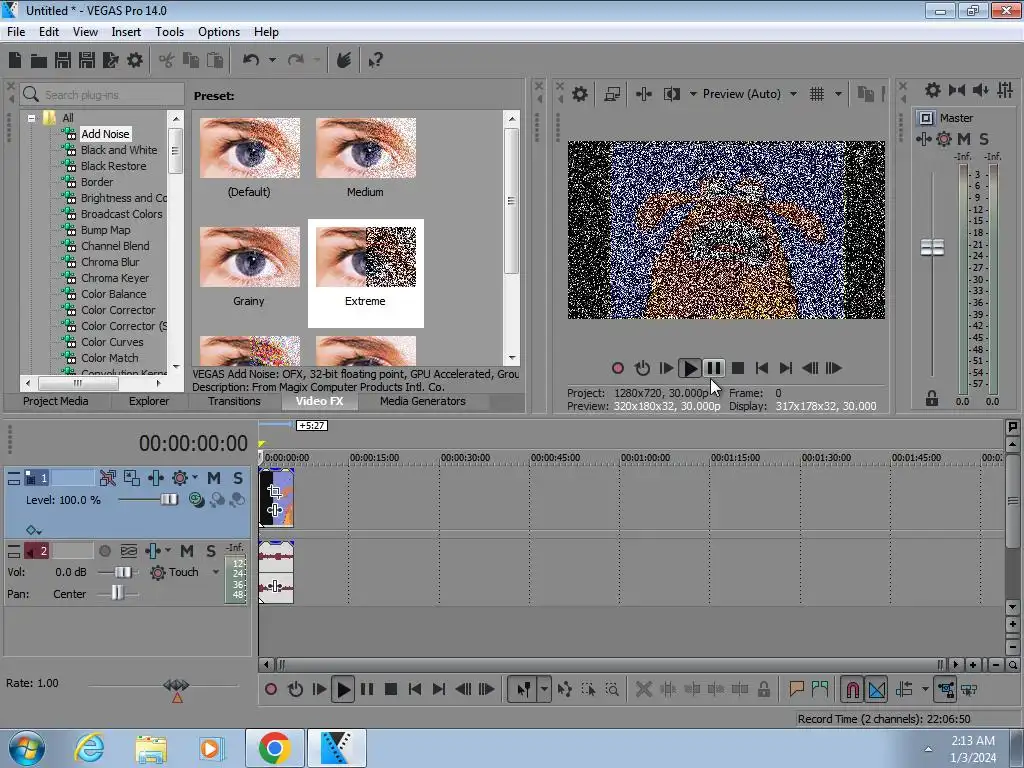Click Preview on External Monitor icon
This screenshot has height=768, width=1024.
[612, 94]
